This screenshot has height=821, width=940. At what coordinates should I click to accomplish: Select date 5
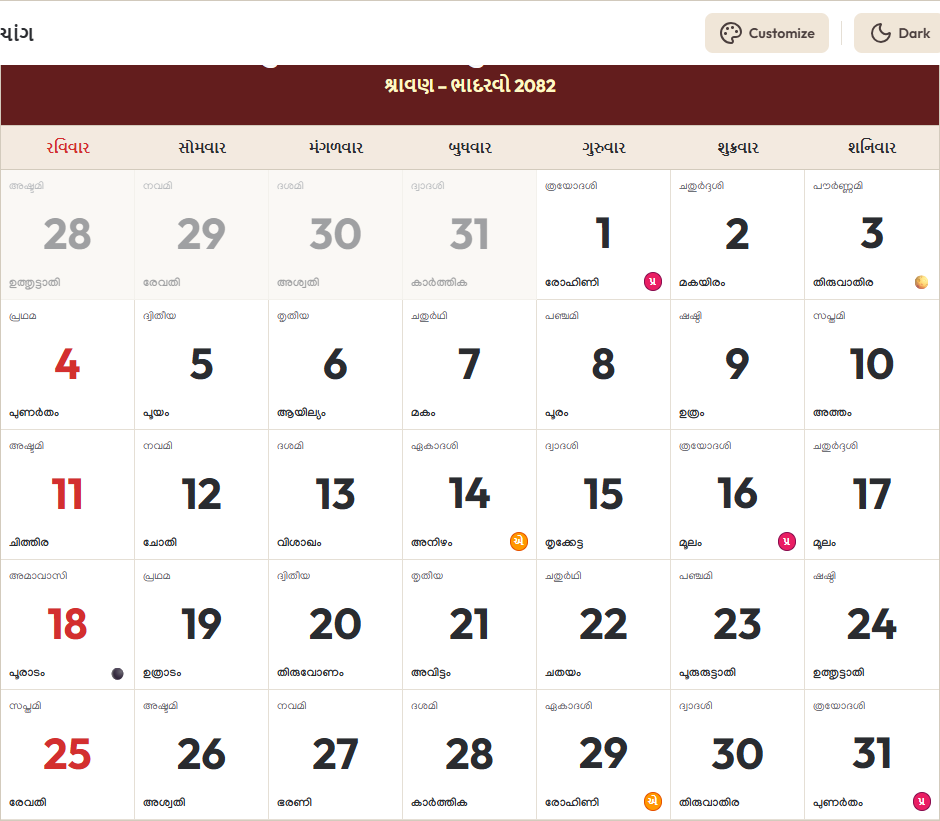coord(202,365)
